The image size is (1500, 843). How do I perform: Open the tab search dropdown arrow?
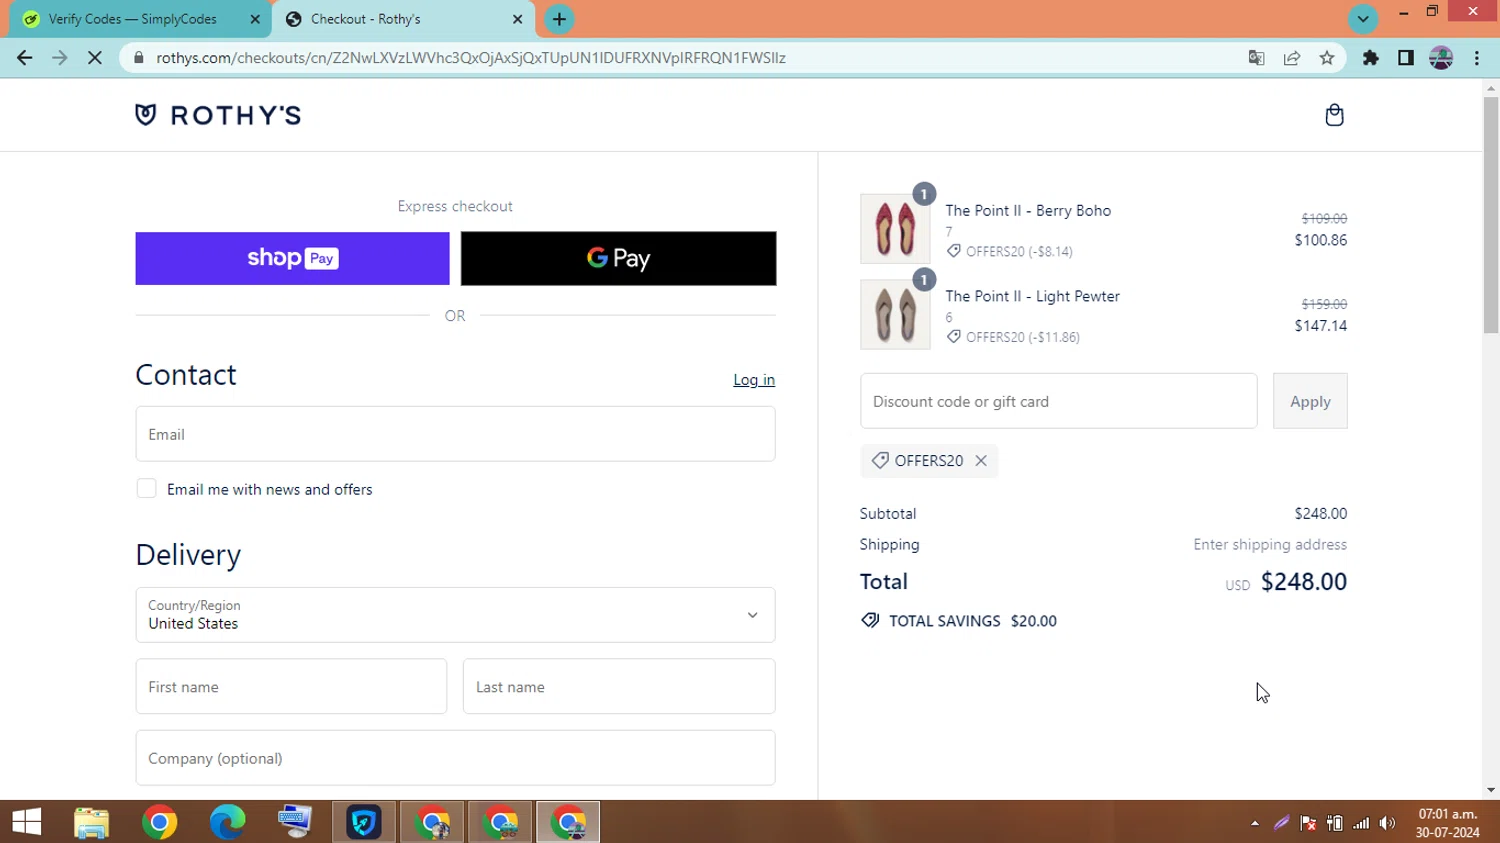coord(1363,19)
